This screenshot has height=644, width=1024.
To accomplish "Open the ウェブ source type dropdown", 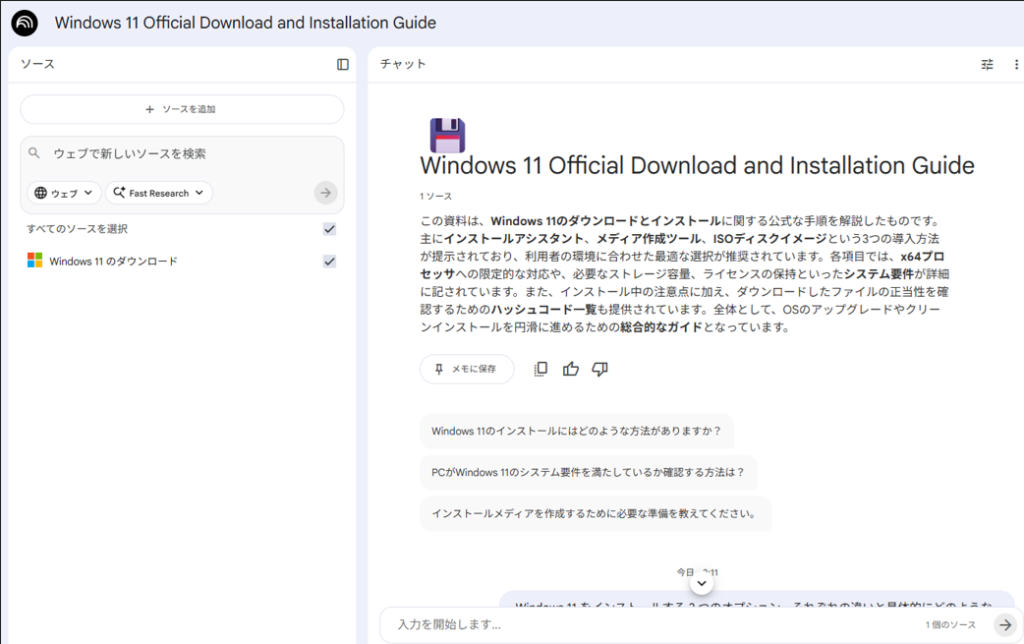I will click(65, 193).
